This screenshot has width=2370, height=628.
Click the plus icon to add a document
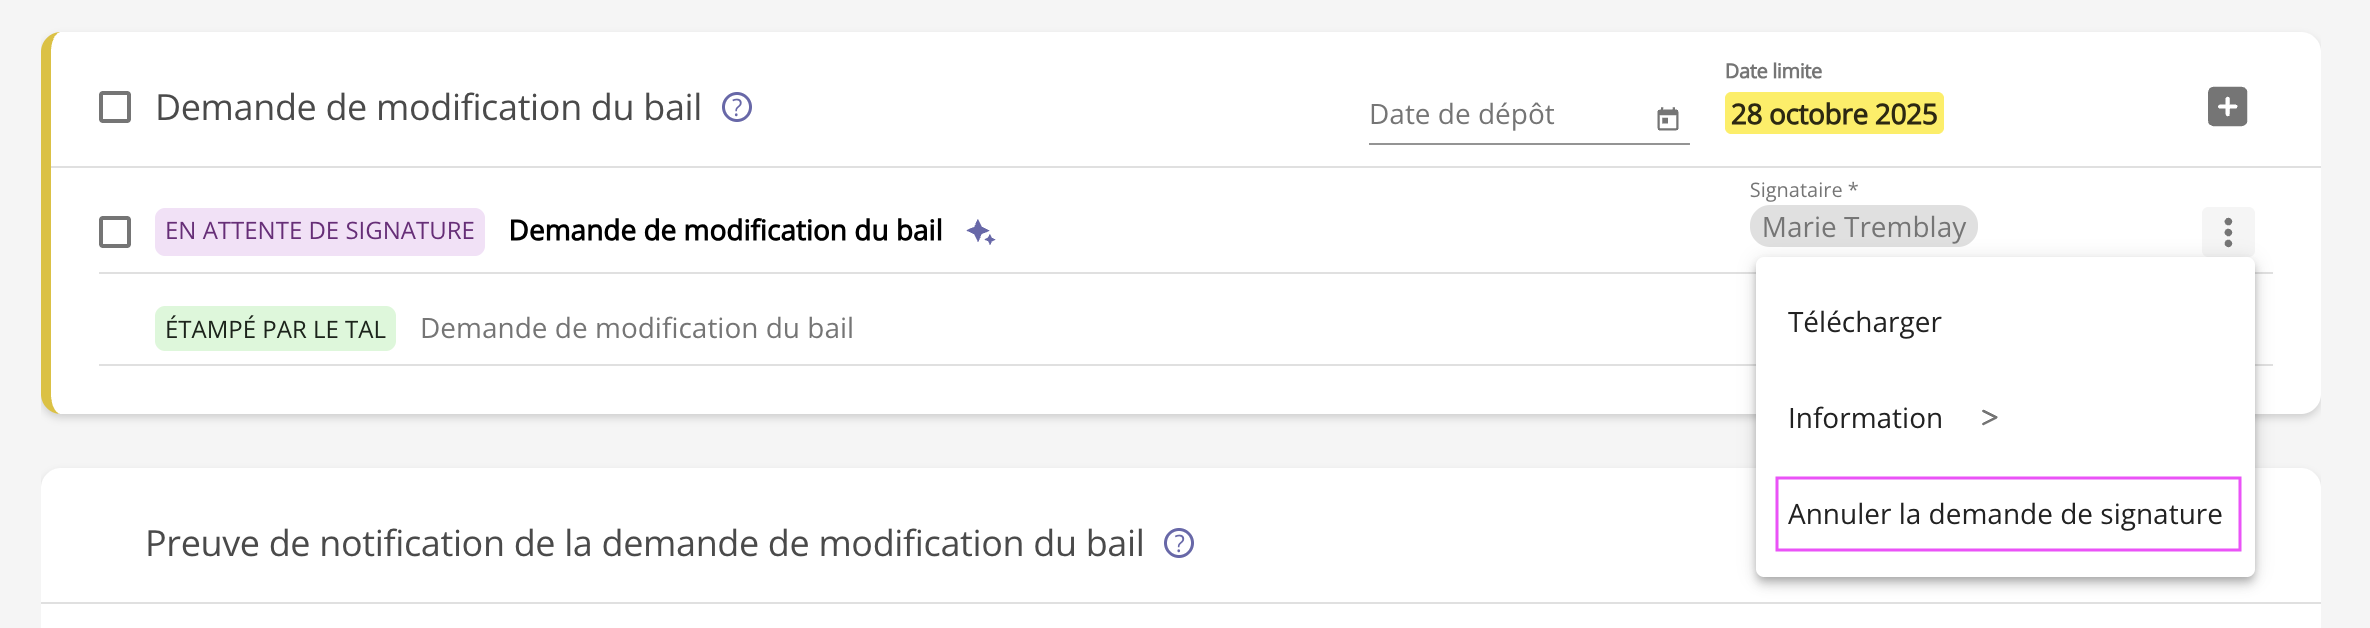[x=2227, y=107]
